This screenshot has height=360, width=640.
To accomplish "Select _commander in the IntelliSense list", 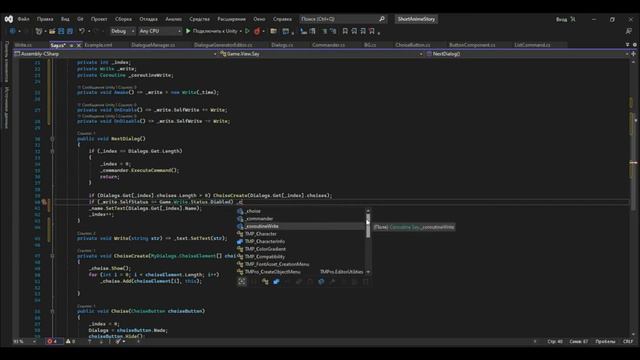I will click(x=300, y=219).
